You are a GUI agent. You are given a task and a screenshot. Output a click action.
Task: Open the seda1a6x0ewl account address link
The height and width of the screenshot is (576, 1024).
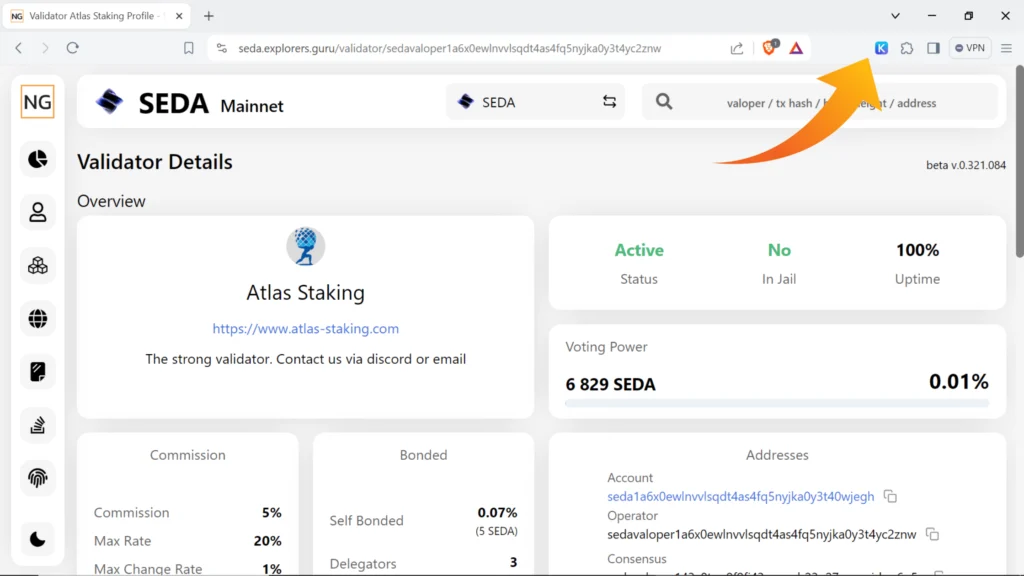(x=740, y=497)
